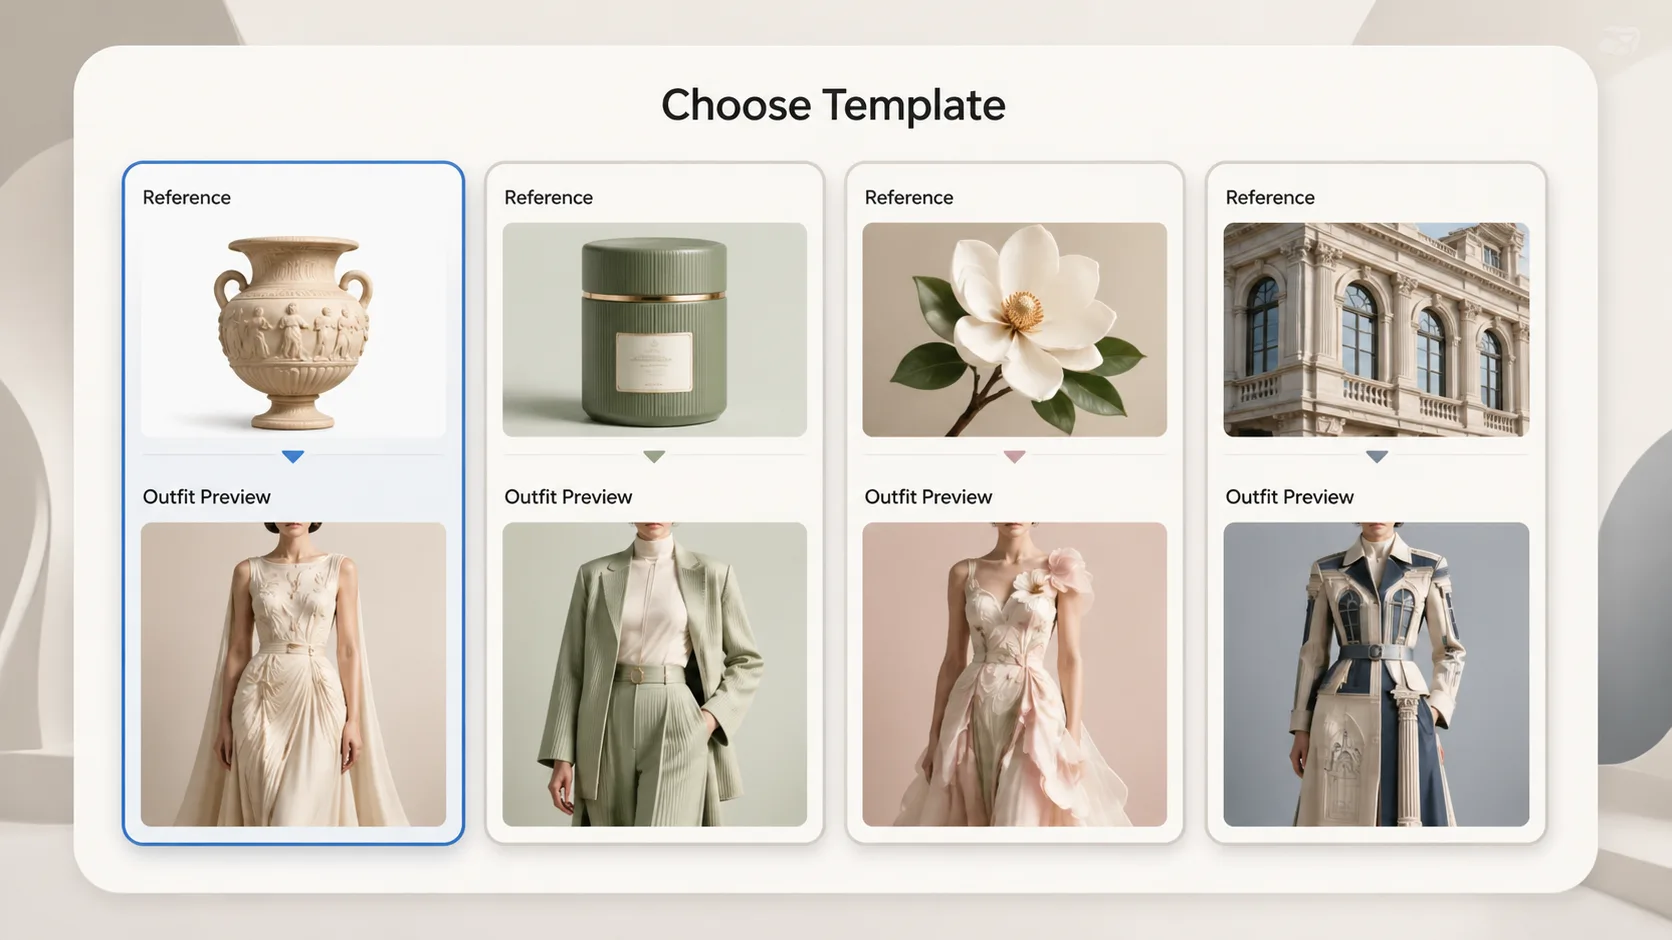Screen dimensions: 1672x940
Task: Select the classical building template card
Action: point(1376,500)
